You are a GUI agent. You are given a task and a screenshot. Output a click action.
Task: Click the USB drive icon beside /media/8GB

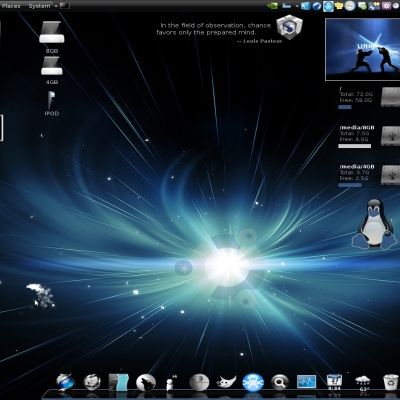click(390, 136)
